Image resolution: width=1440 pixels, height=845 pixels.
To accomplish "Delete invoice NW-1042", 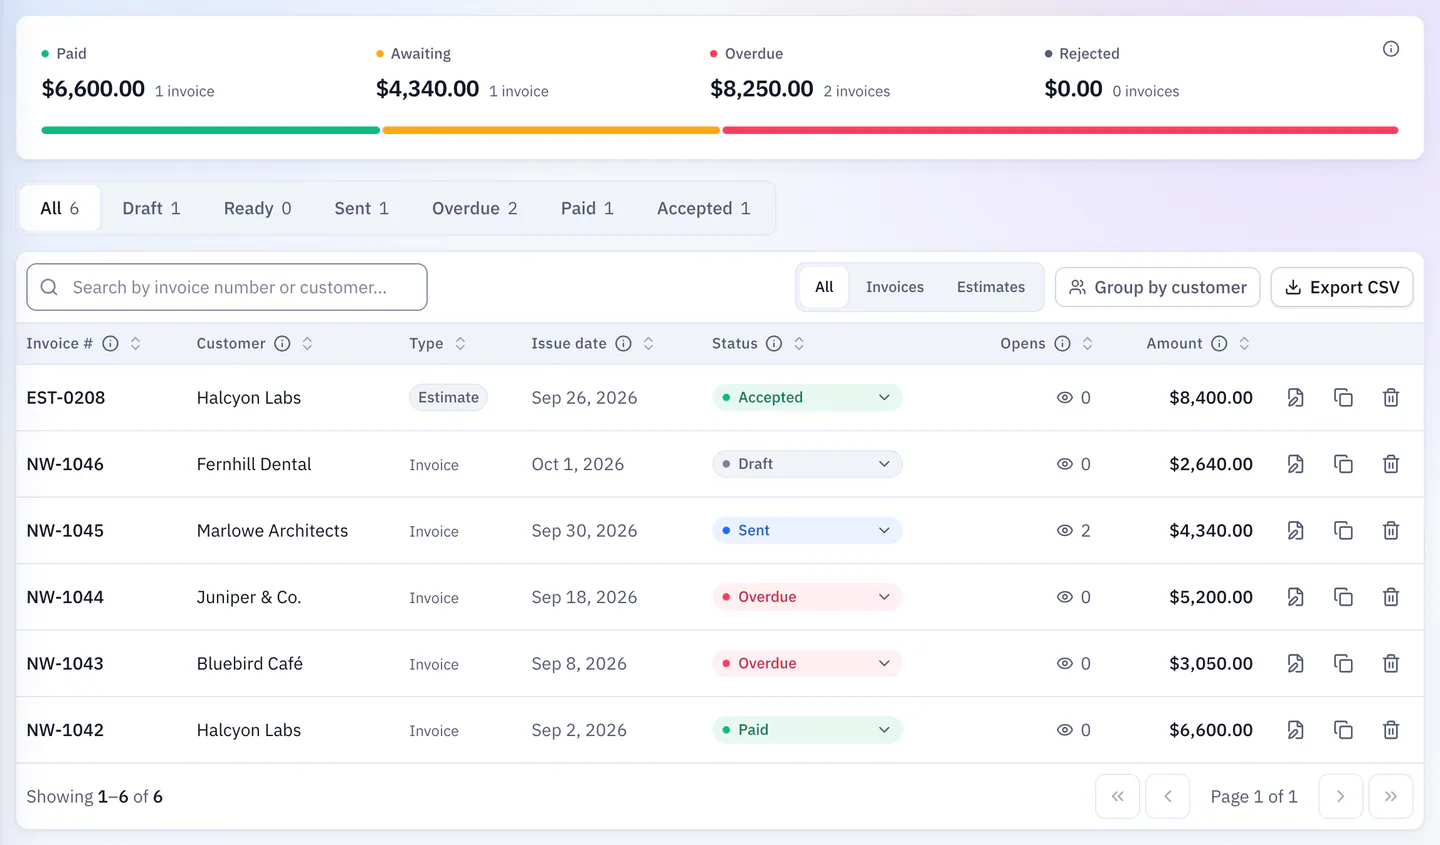I will pos(1390,730).
